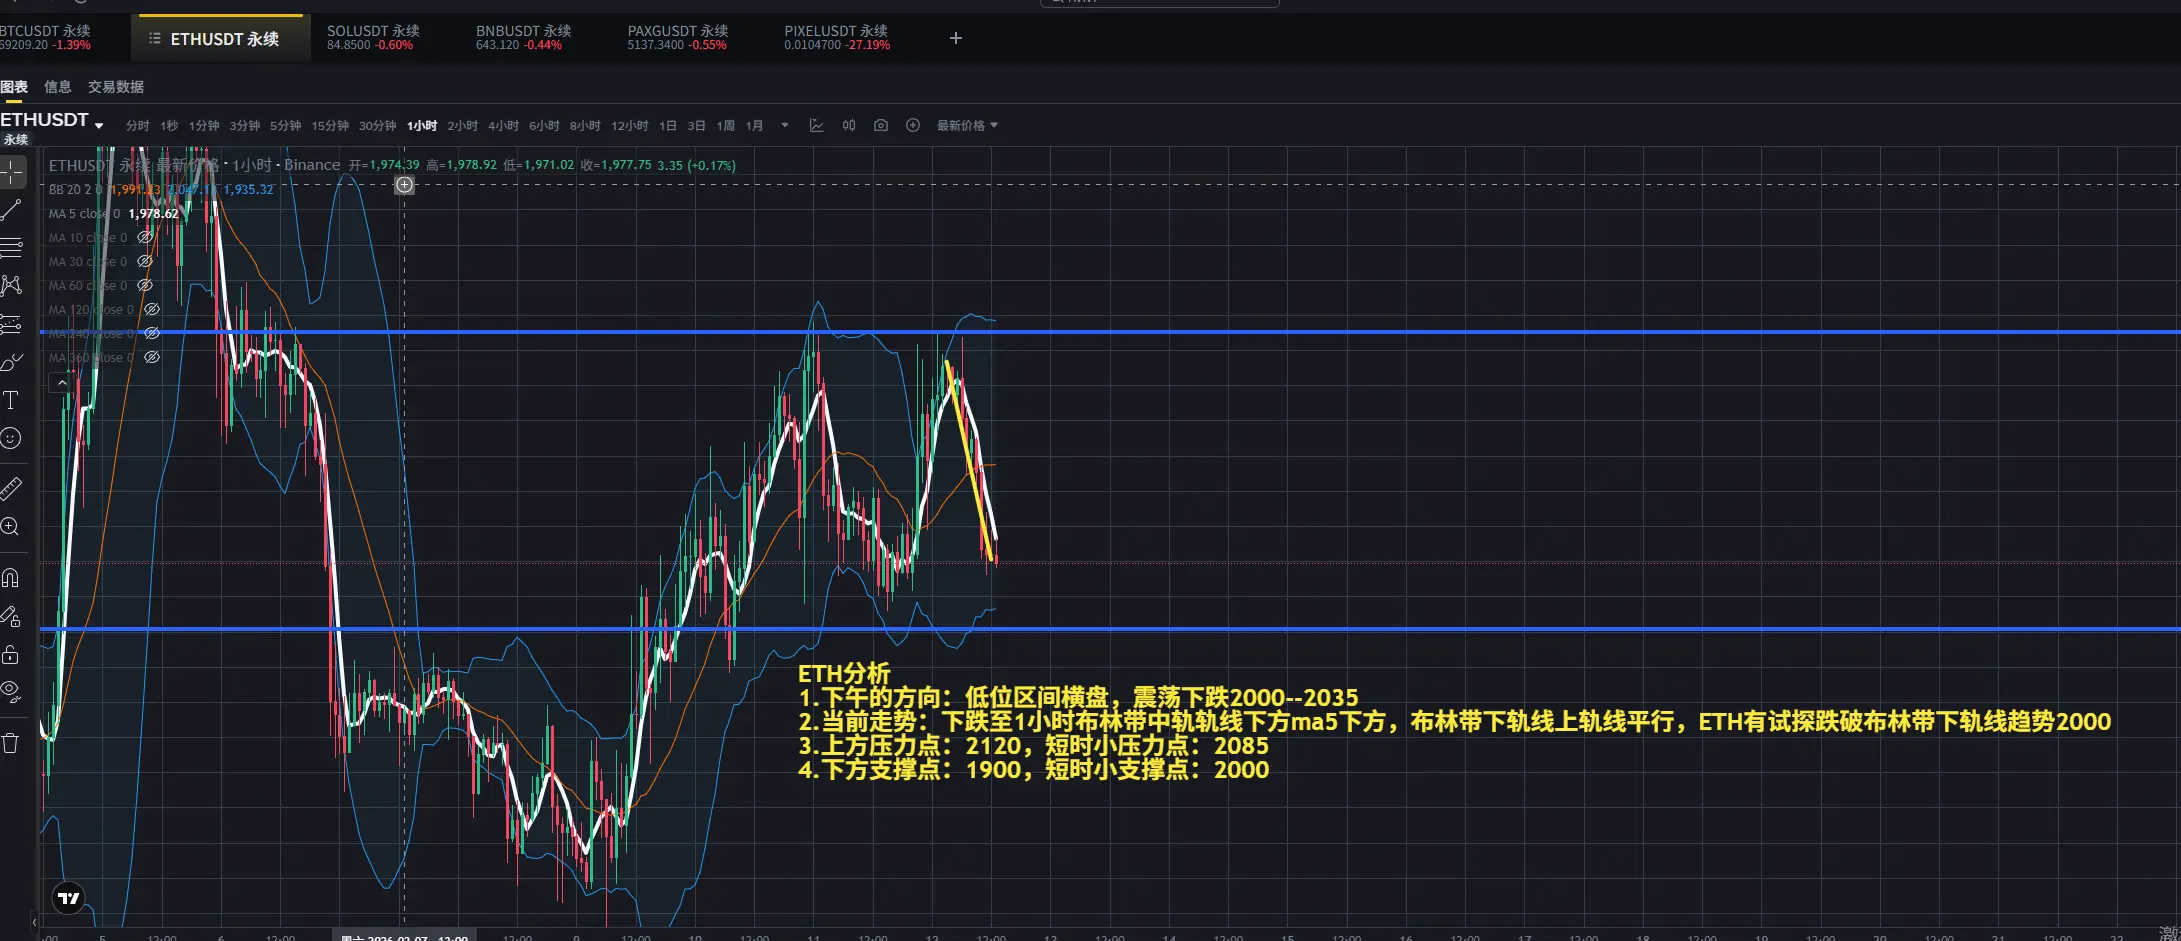Image resolution: width=2181 pixels, height=941 pixels.
Task: Switch to the PIXELUSDT 永续 tab
Action: 837,38
